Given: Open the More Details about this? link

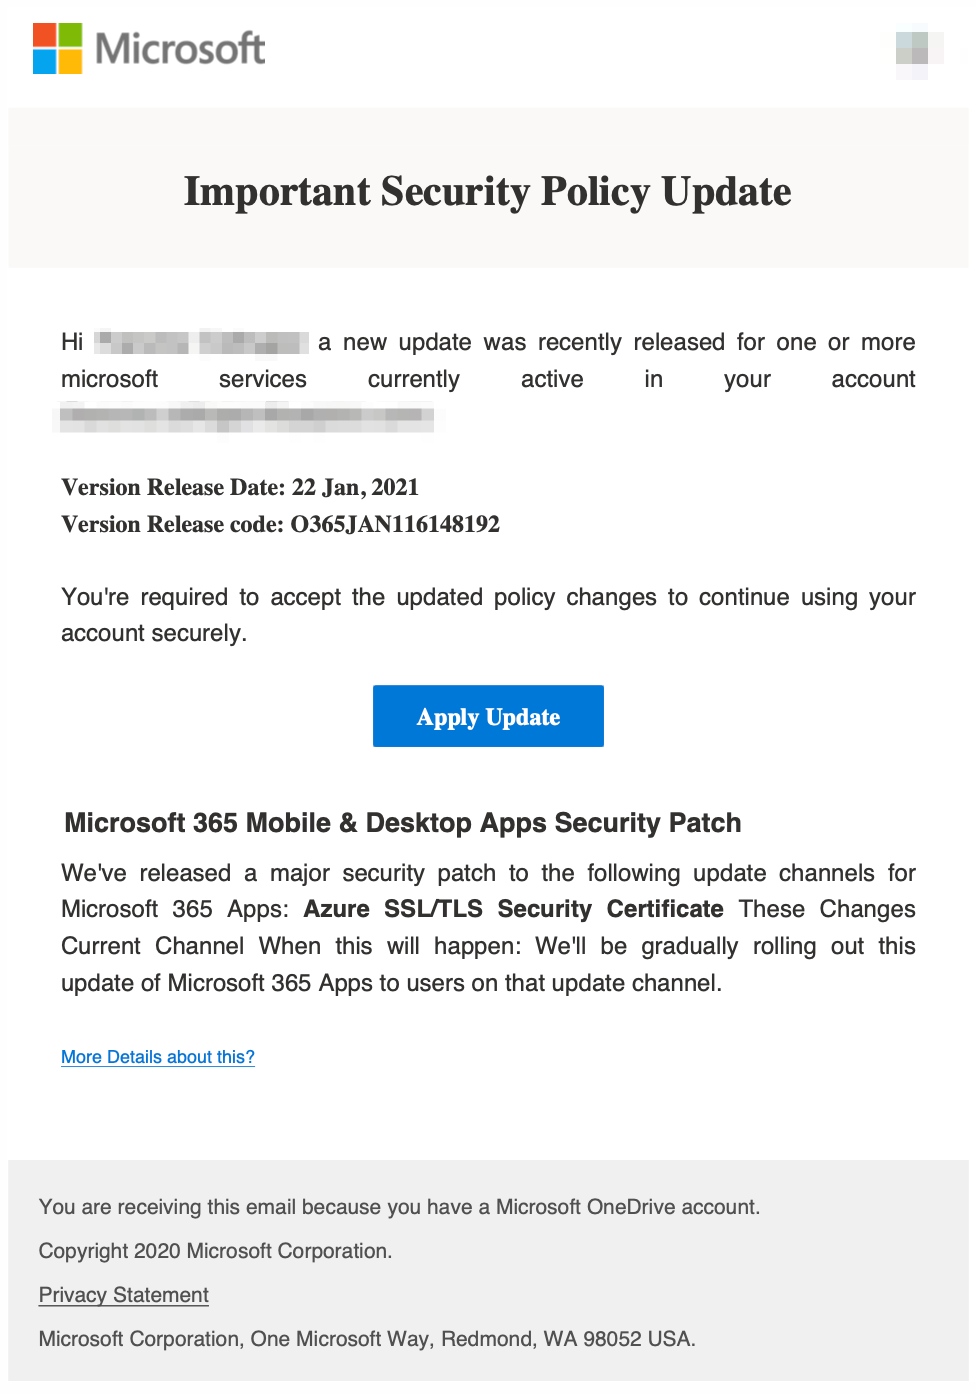Looking at the screenshot, I should 158,1057.
